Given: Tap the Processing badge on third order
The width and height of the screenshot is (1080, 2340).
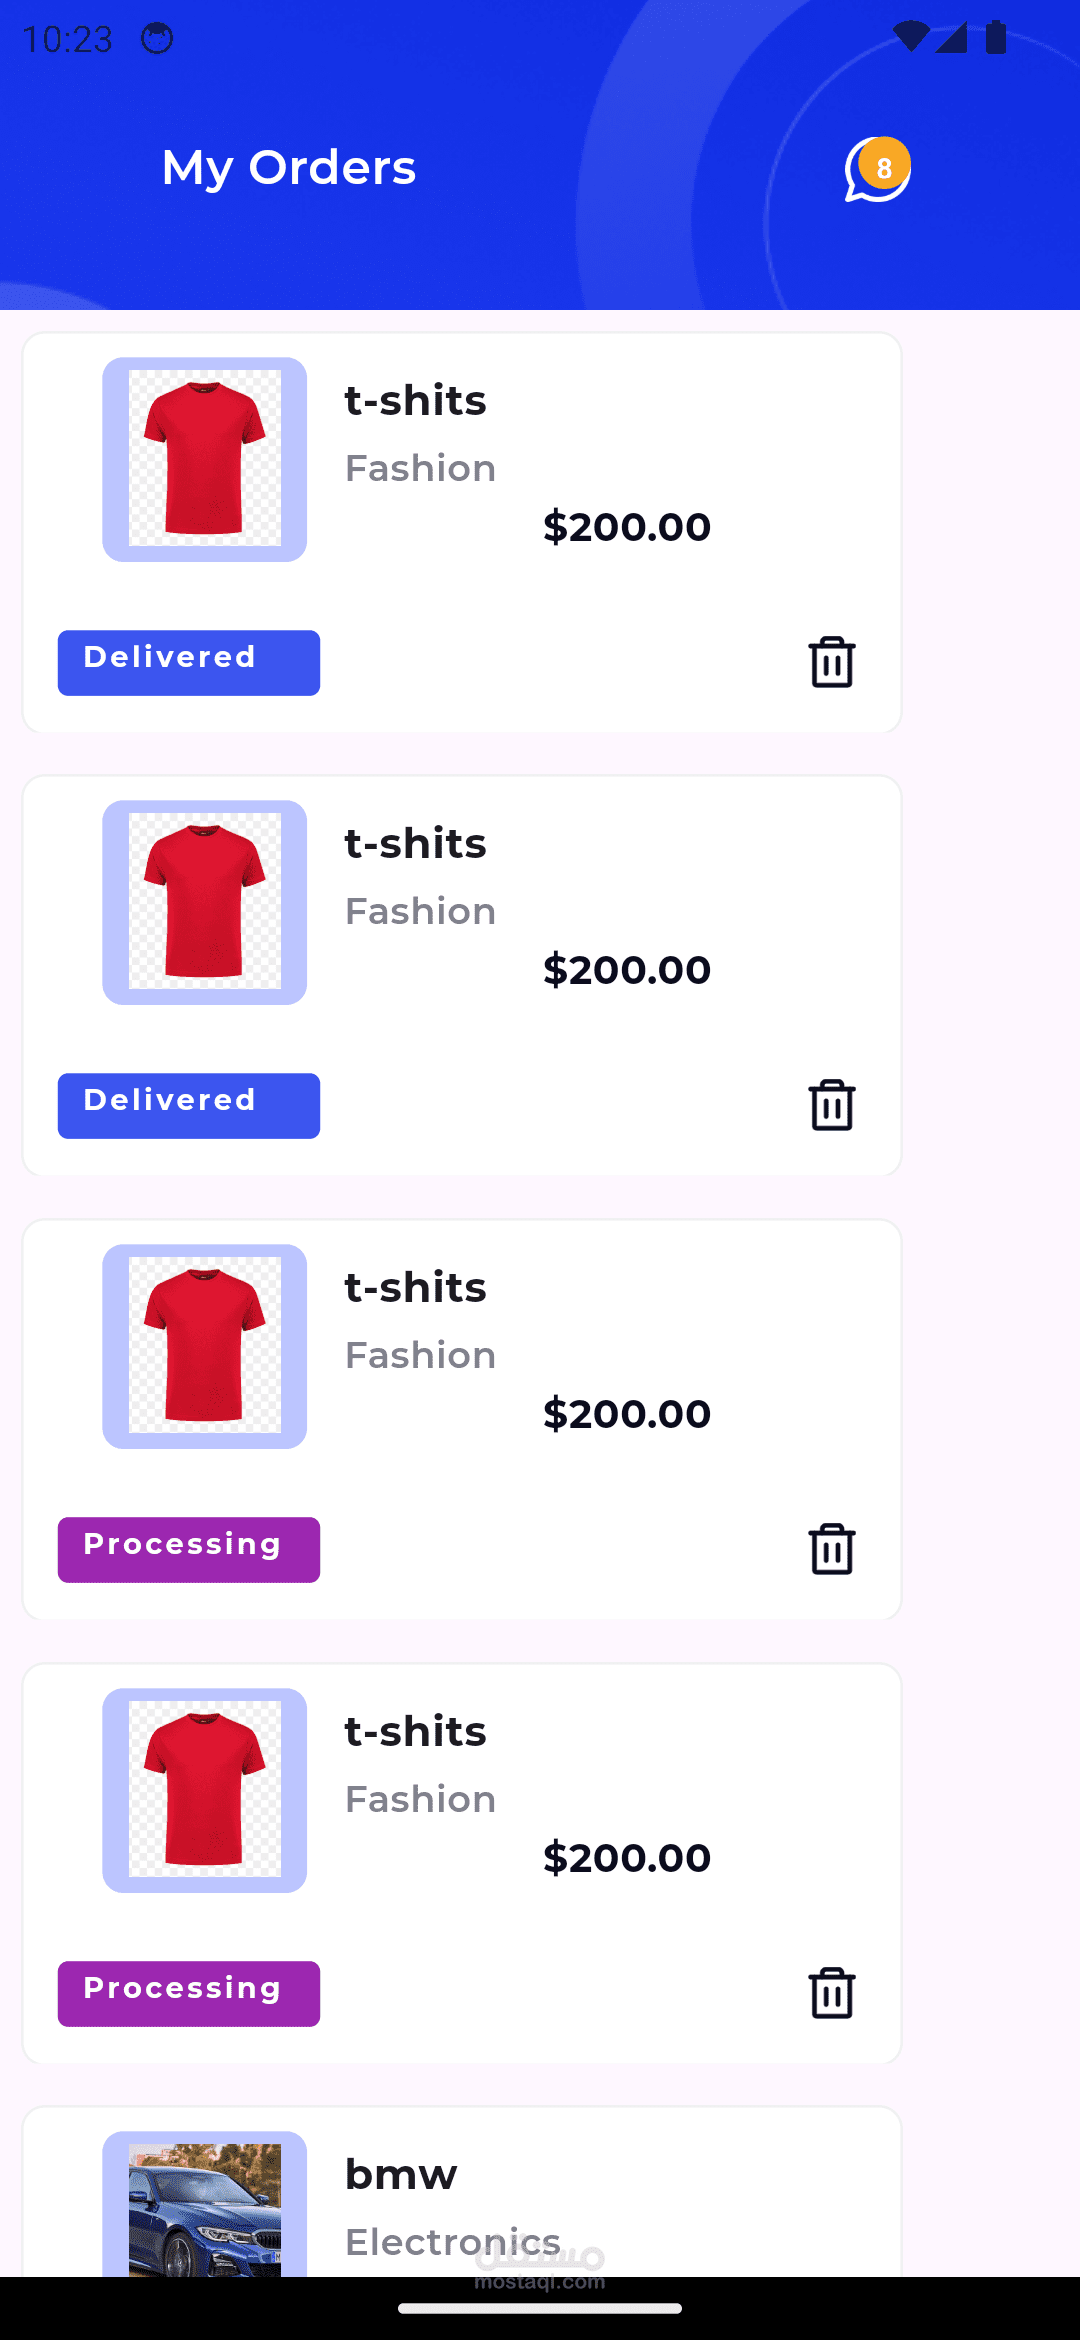Looking at the screenshot, I should 189,1549.
